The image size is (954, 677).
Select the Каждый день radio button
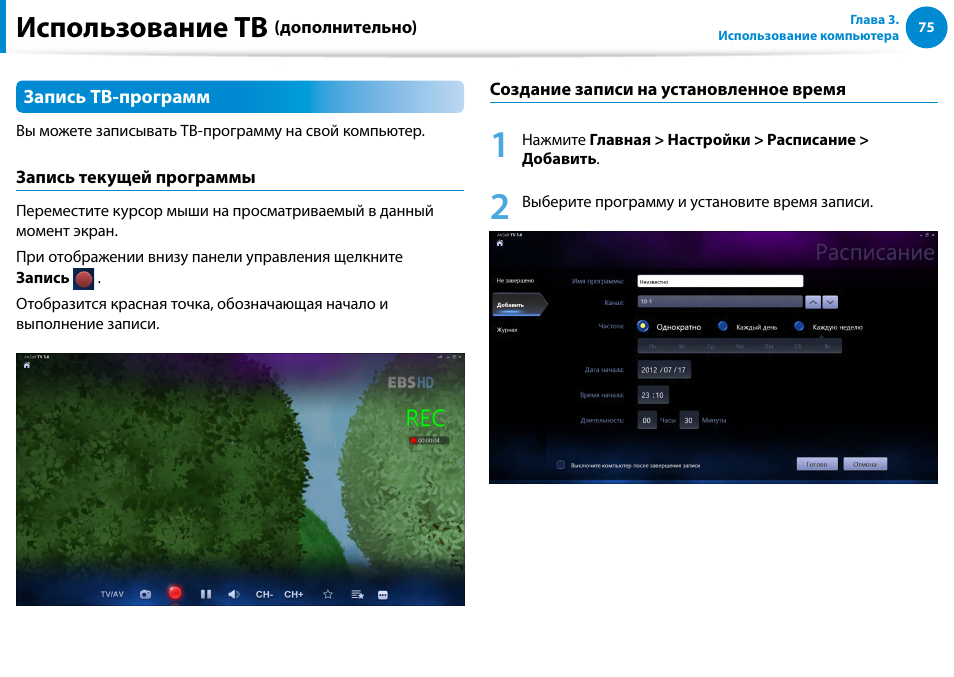point(723,326)
